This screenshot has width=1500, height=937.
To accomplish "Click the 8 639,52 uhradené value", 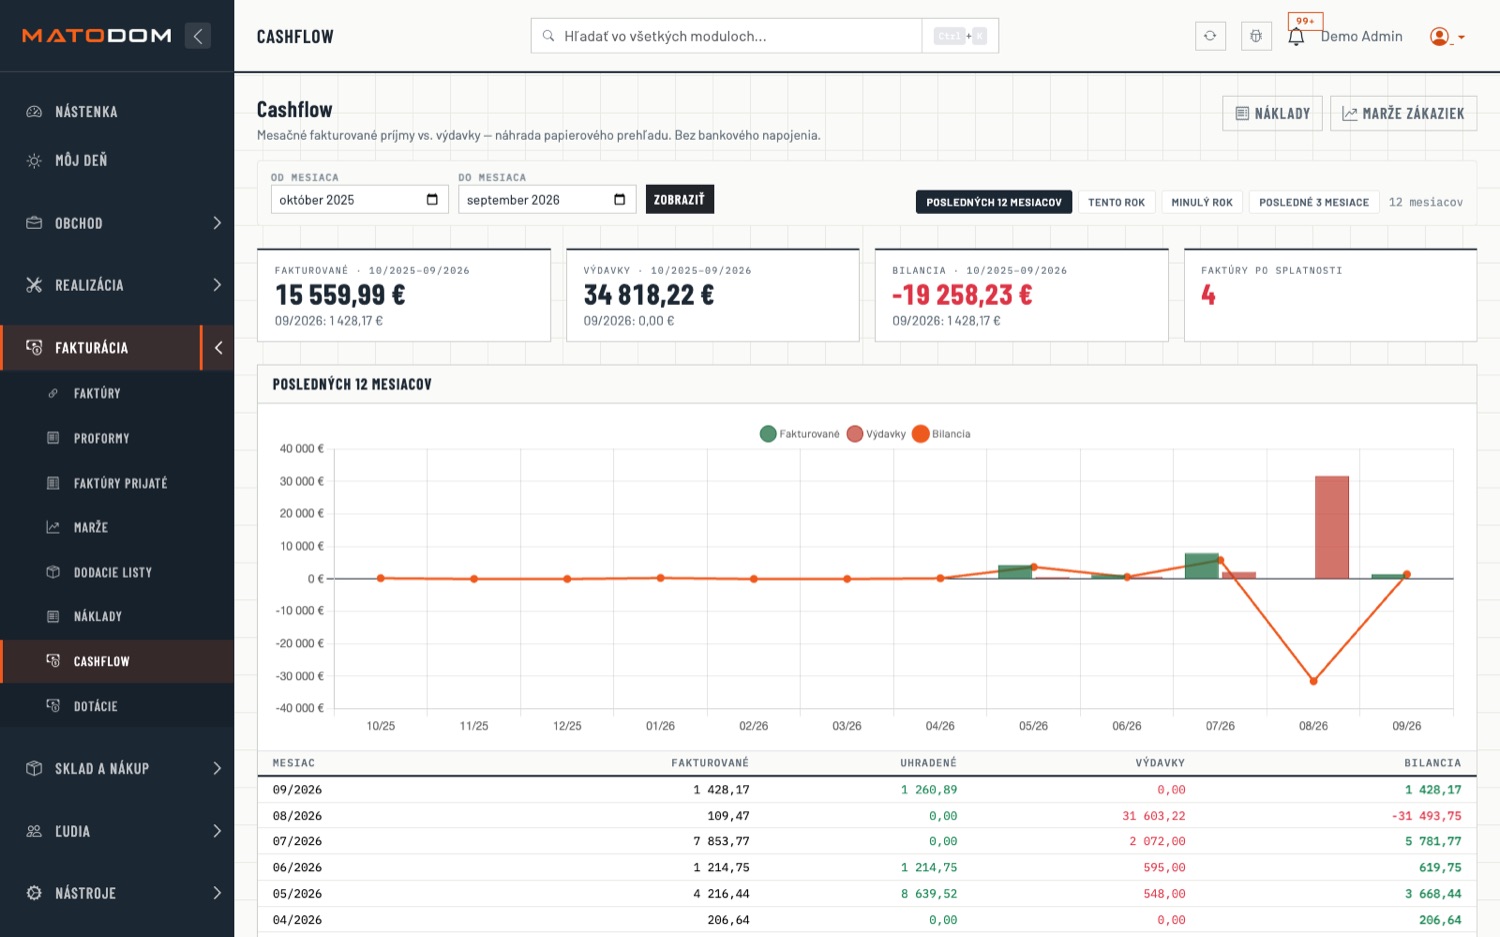I will click(x=929, y=893).
